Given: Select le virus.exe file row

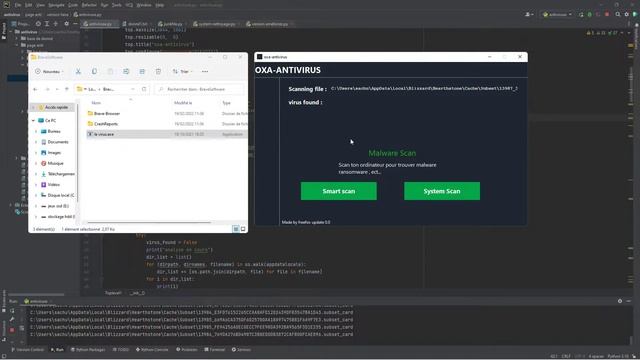Looking at the screenshot, I should pyautogui.click(x=167, y=134).
